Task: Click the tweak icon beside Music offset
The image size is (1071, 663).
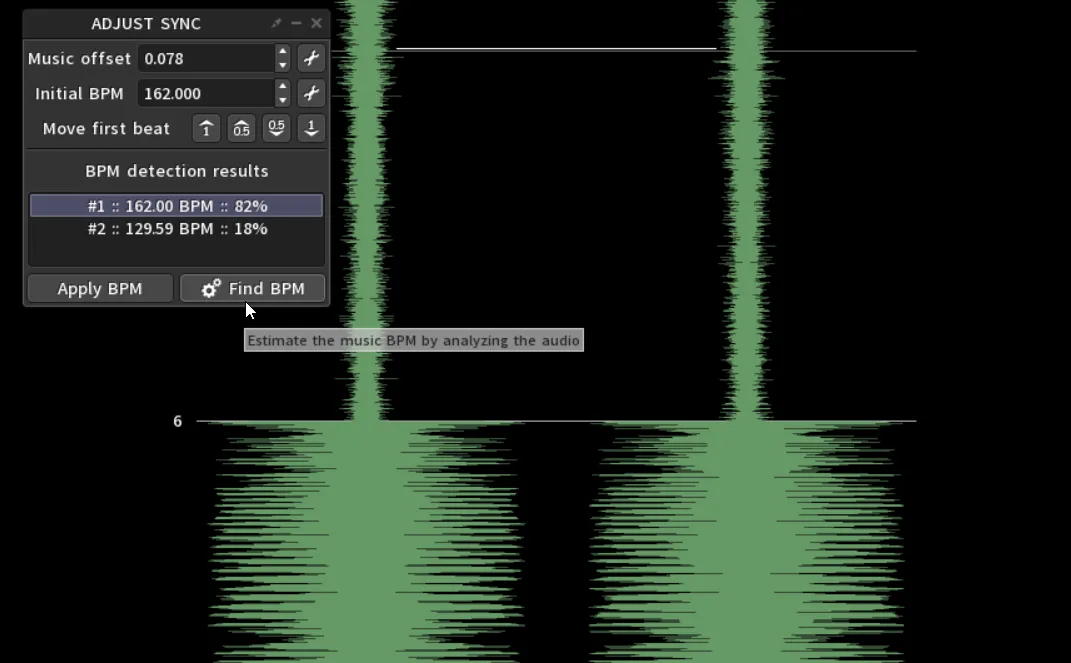Action: [311, 59]
